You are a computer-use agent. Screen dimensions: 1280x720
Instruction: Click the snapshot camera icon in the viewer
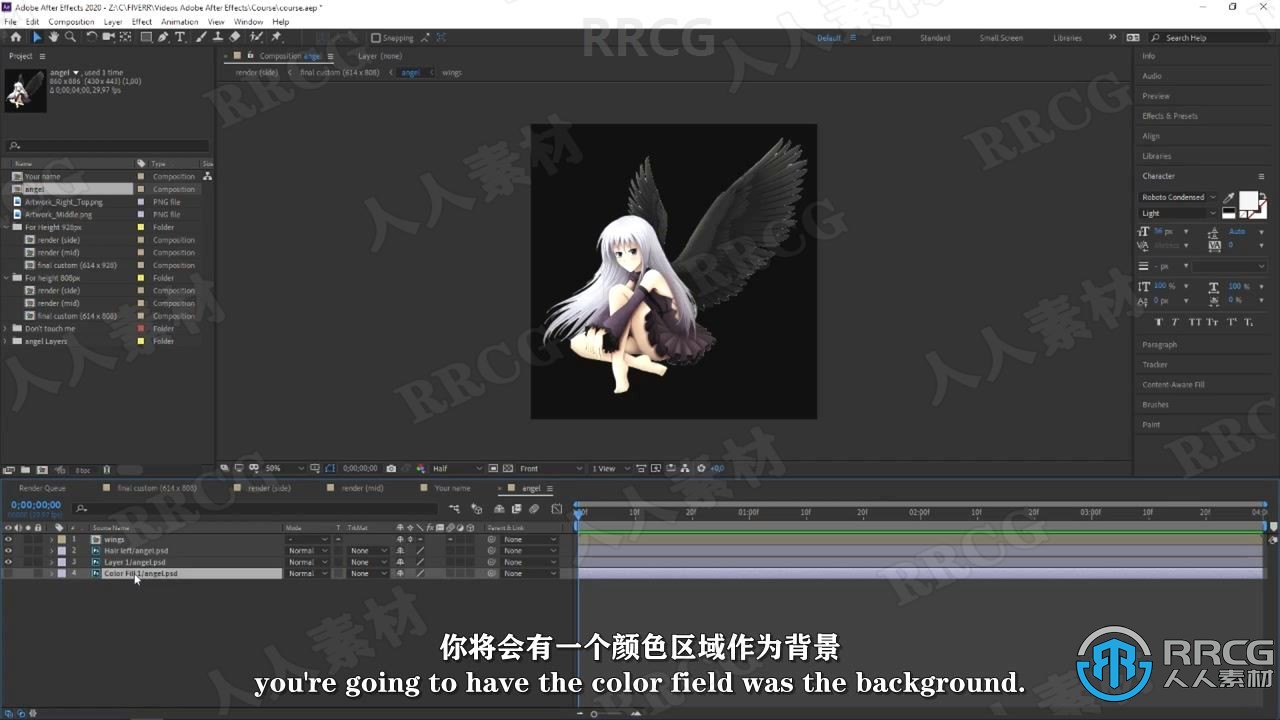(x=391, y=468)
